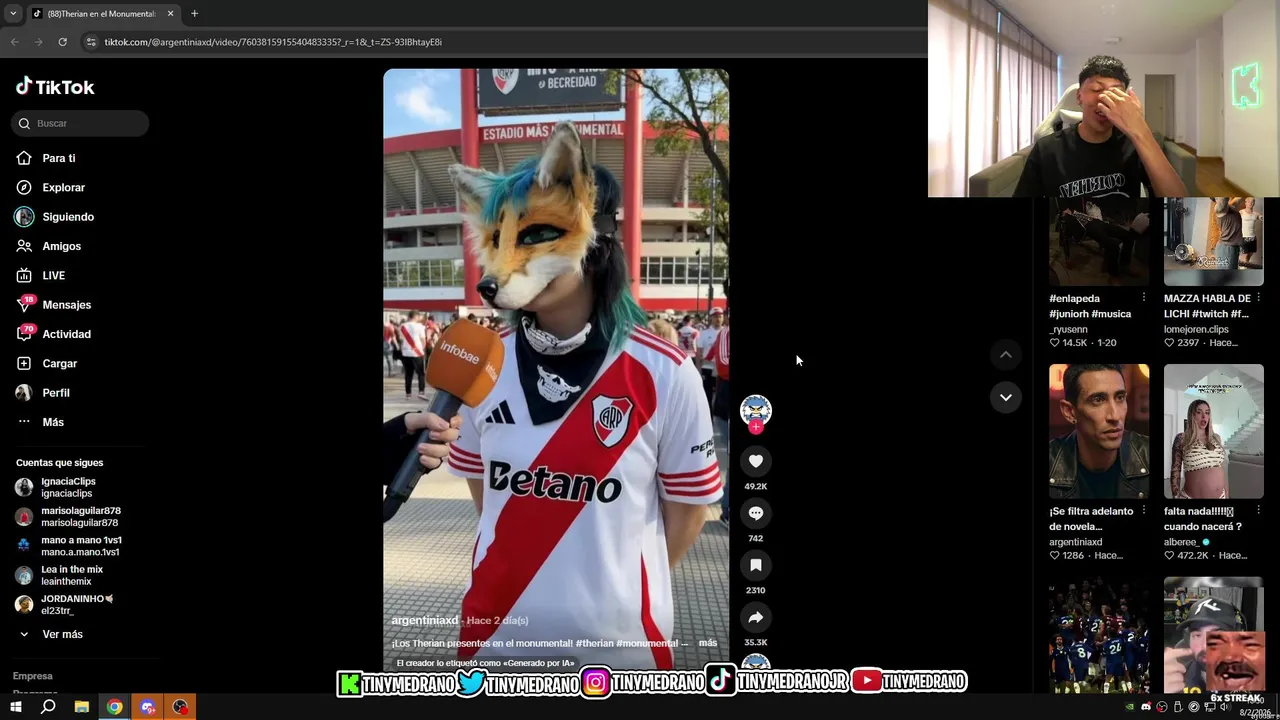Open the tab search dropdown arrow

pos(12,14)
